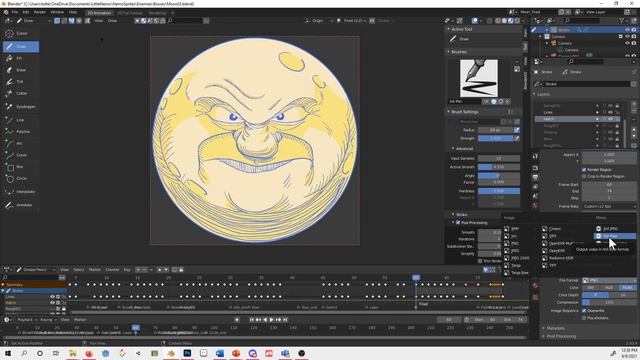Set Color Depth to 16

tap(623, 295)
